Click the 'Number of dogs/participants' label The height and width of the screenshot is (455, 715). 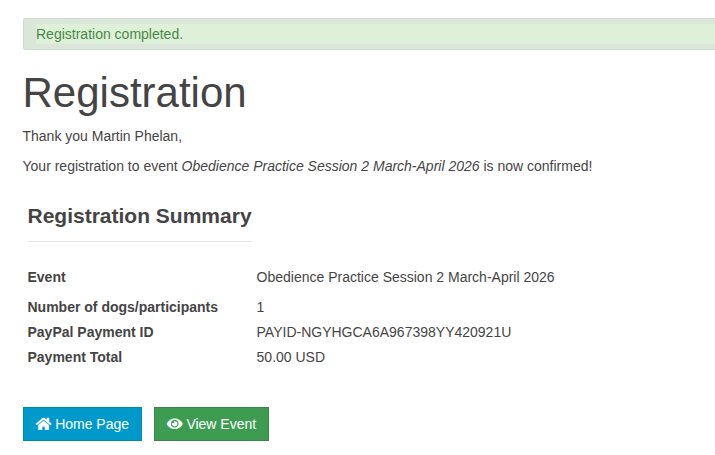(123, 307)
